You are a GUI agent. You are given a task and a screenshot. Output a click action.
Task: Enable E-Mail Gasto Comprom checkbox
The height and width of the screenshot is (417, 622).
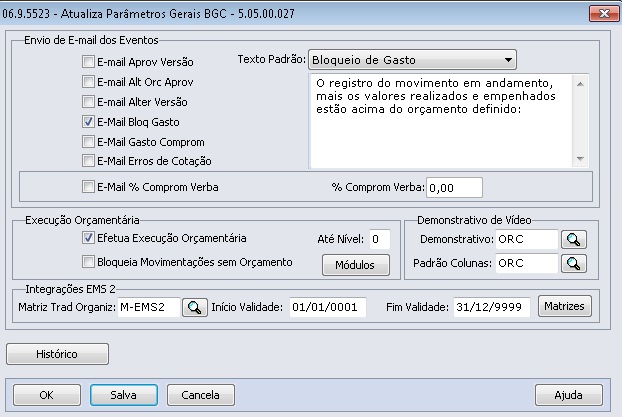point(88,142)
